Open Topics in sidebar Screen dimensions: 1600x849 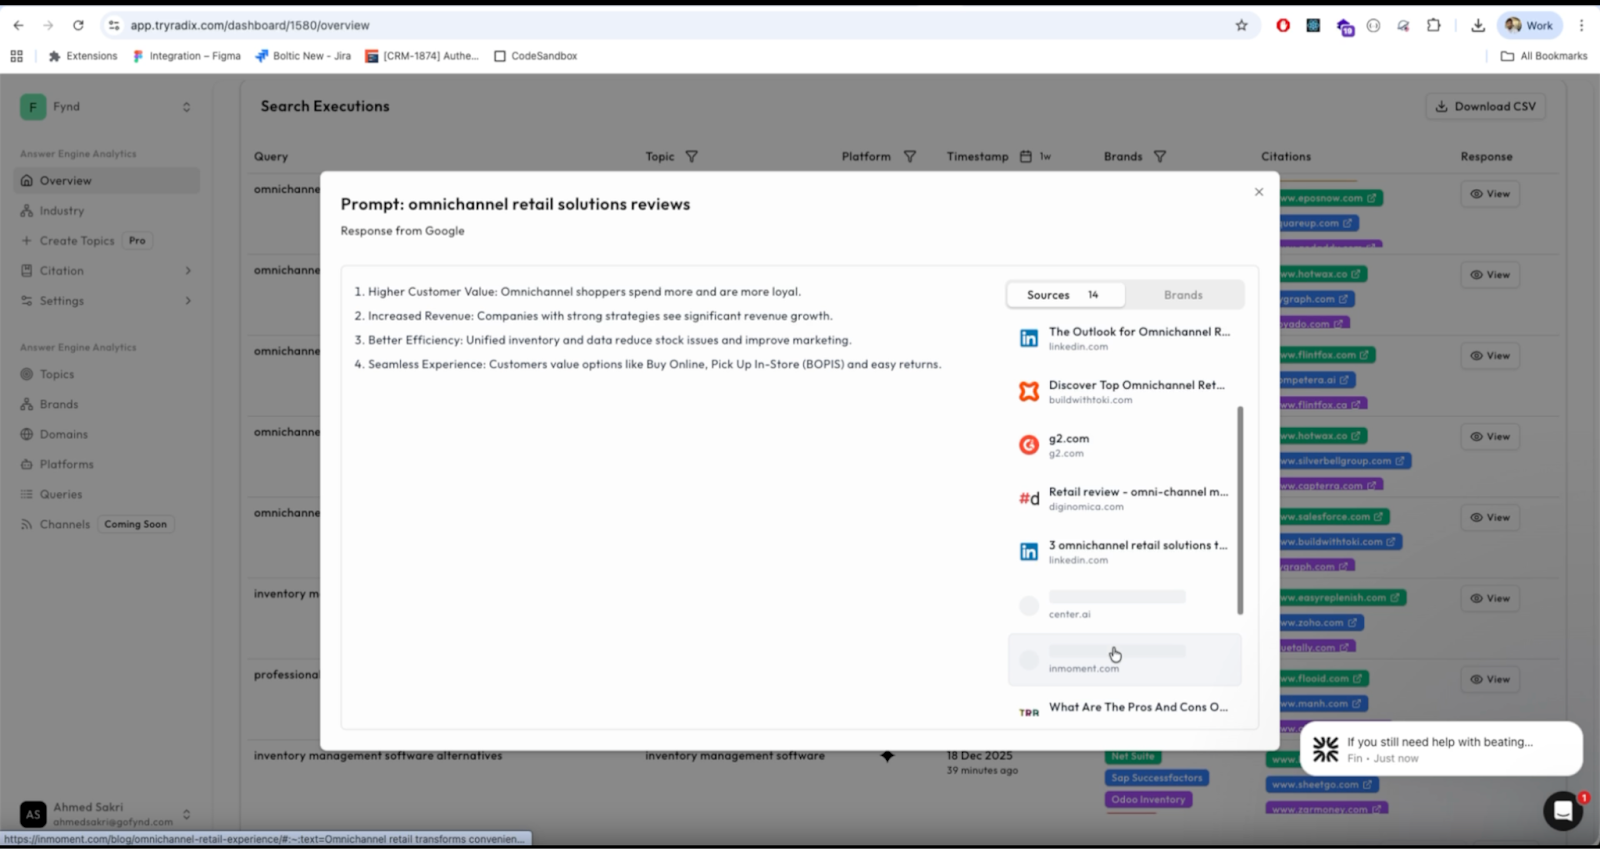pos(106,374)
